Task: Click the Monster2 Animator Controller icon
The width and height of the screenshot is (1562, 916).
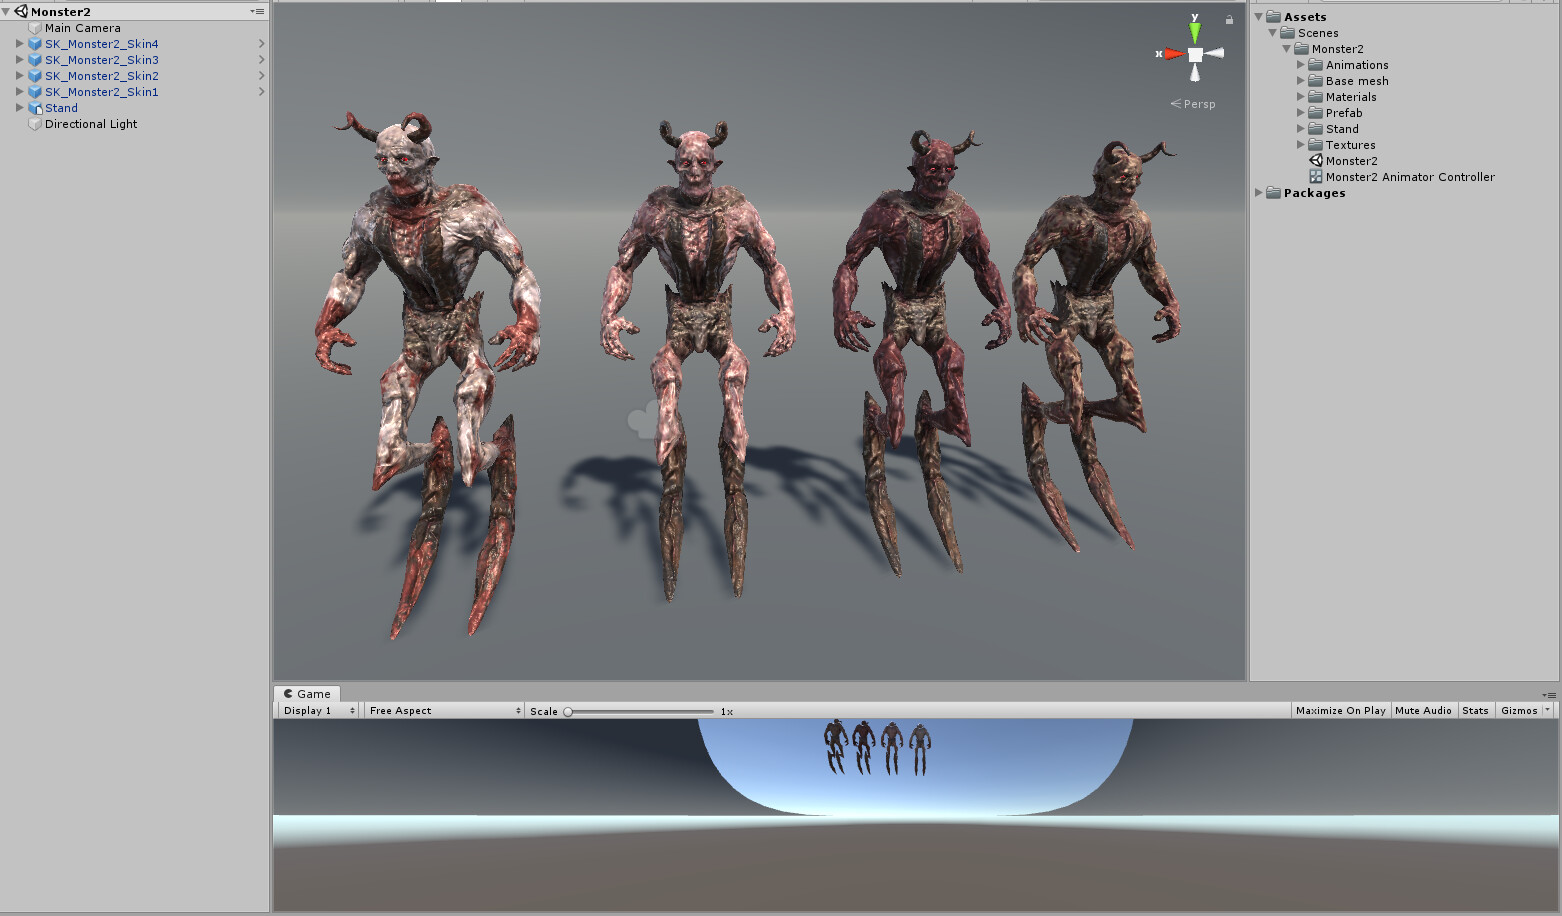Action: click(x=1315, y=176)
